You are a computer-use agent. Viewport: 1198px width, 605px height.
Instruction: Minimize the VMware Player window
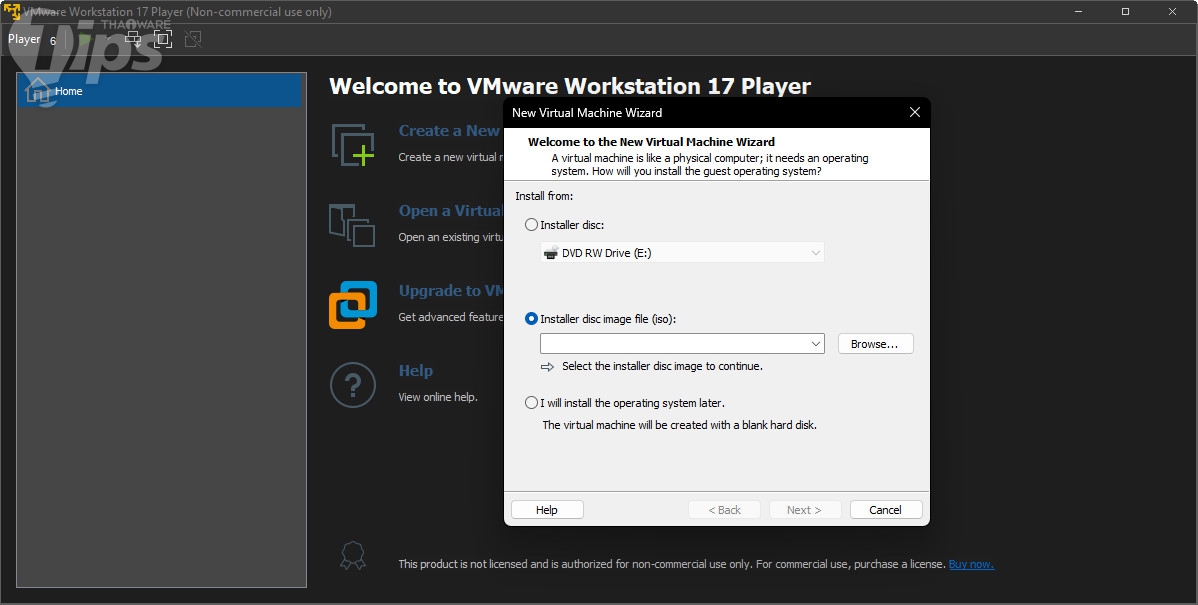tap(1079, 11)
